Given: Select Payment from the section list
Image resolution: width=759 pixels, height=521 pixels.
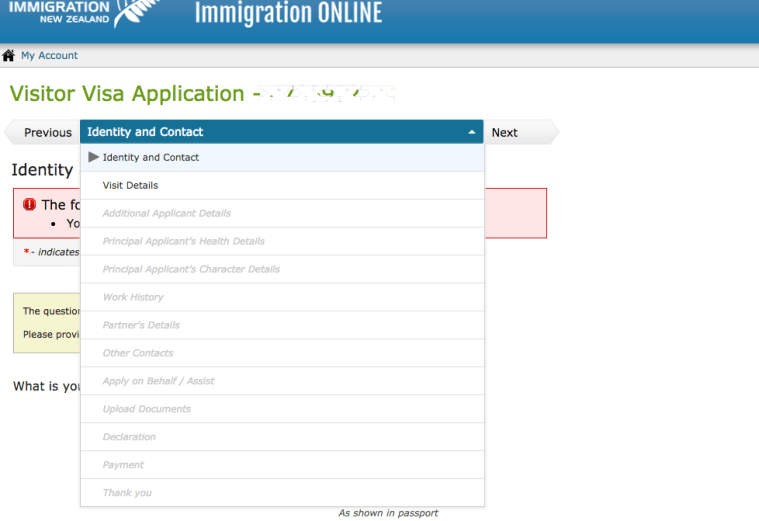Looking at the screenshot, I should tap(123, 465).
